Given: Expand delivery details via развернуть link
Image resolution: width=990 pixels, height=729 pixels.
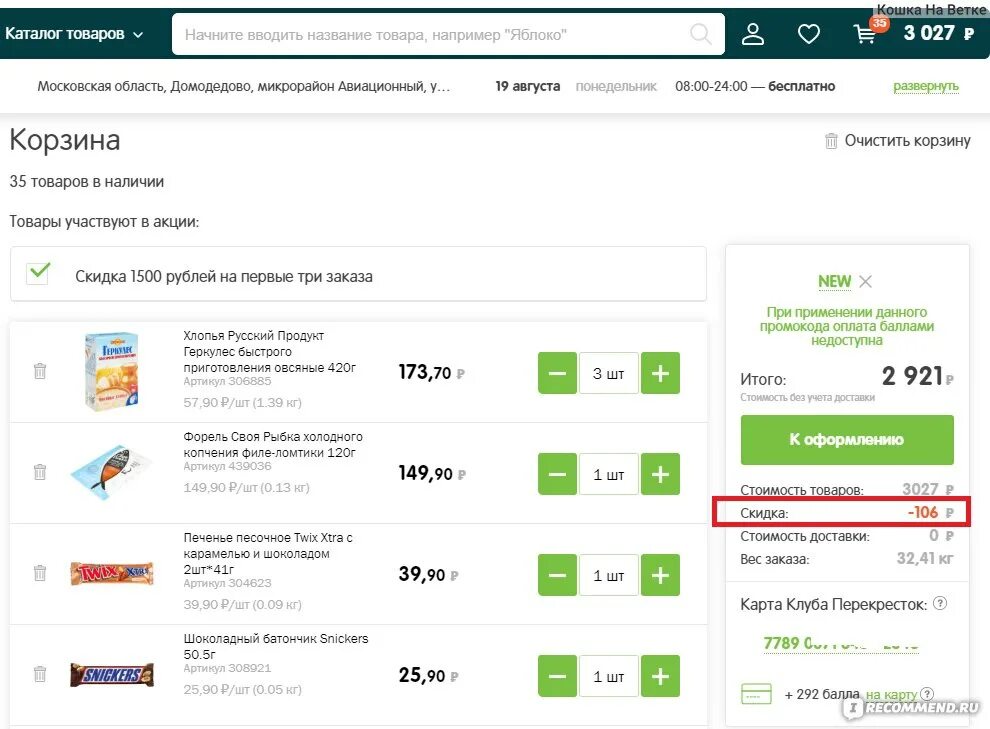Looking at the screenshot, I should click(x=926, y=86).
